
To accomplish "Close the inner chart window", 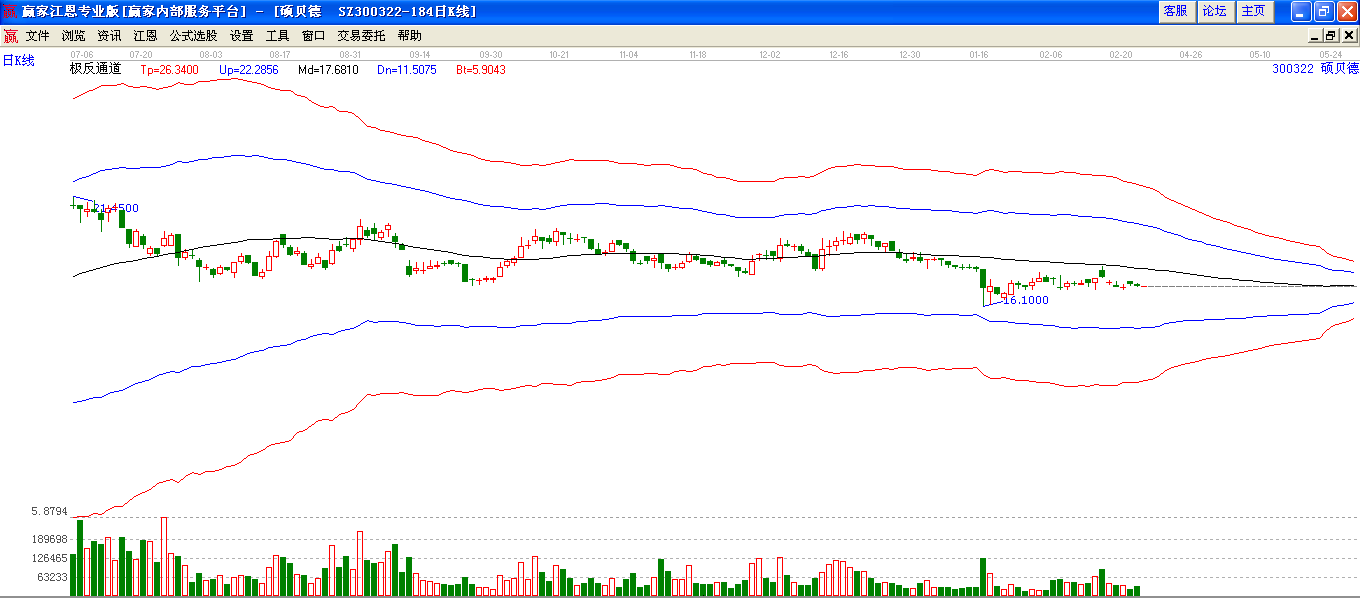I will [1348, 35].
